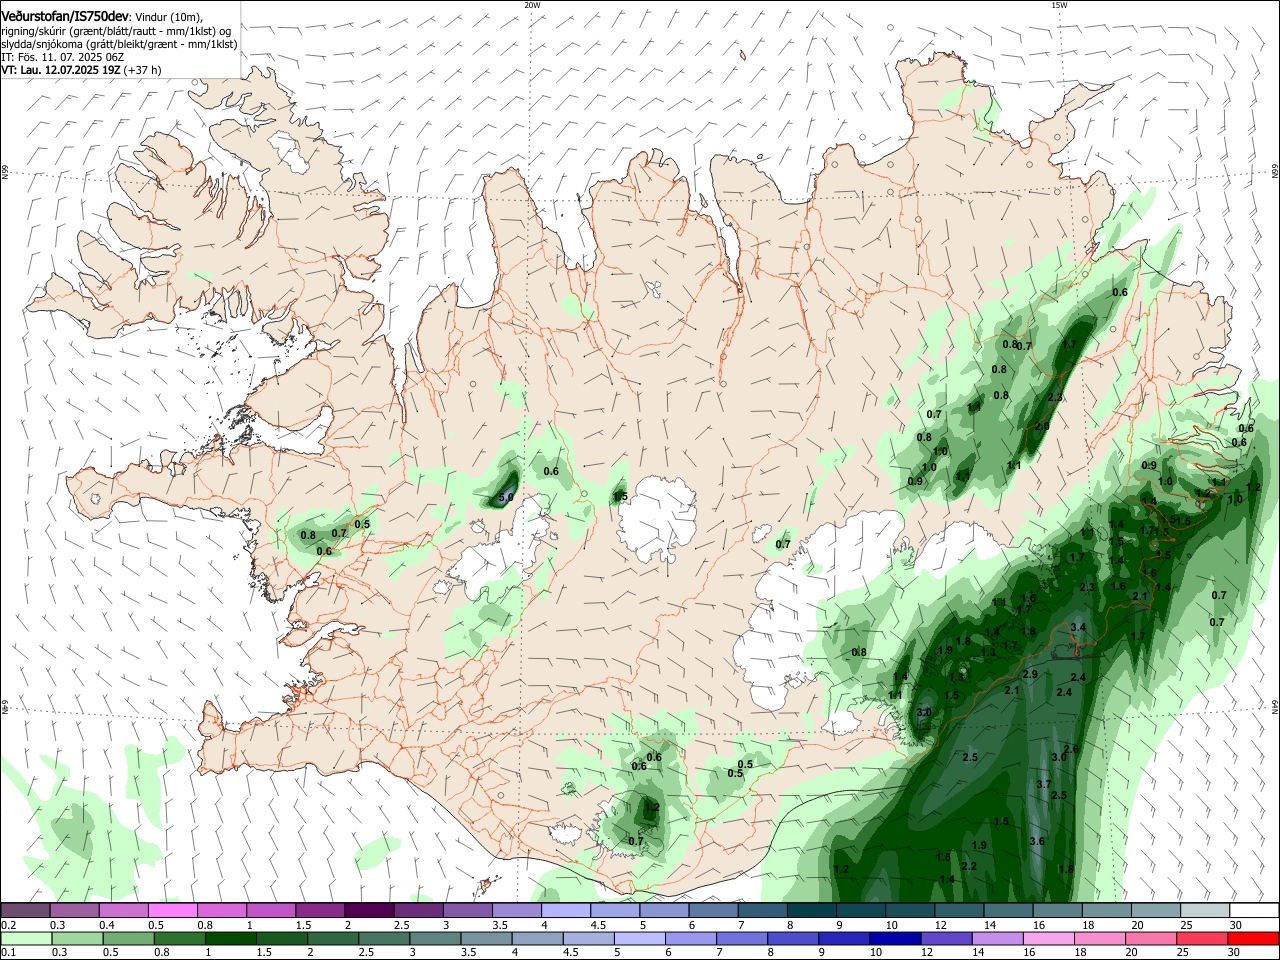
Task: Click the mauve swatch between 0.2 and 0.3, top legend row
Action: (x=25, y=911)
